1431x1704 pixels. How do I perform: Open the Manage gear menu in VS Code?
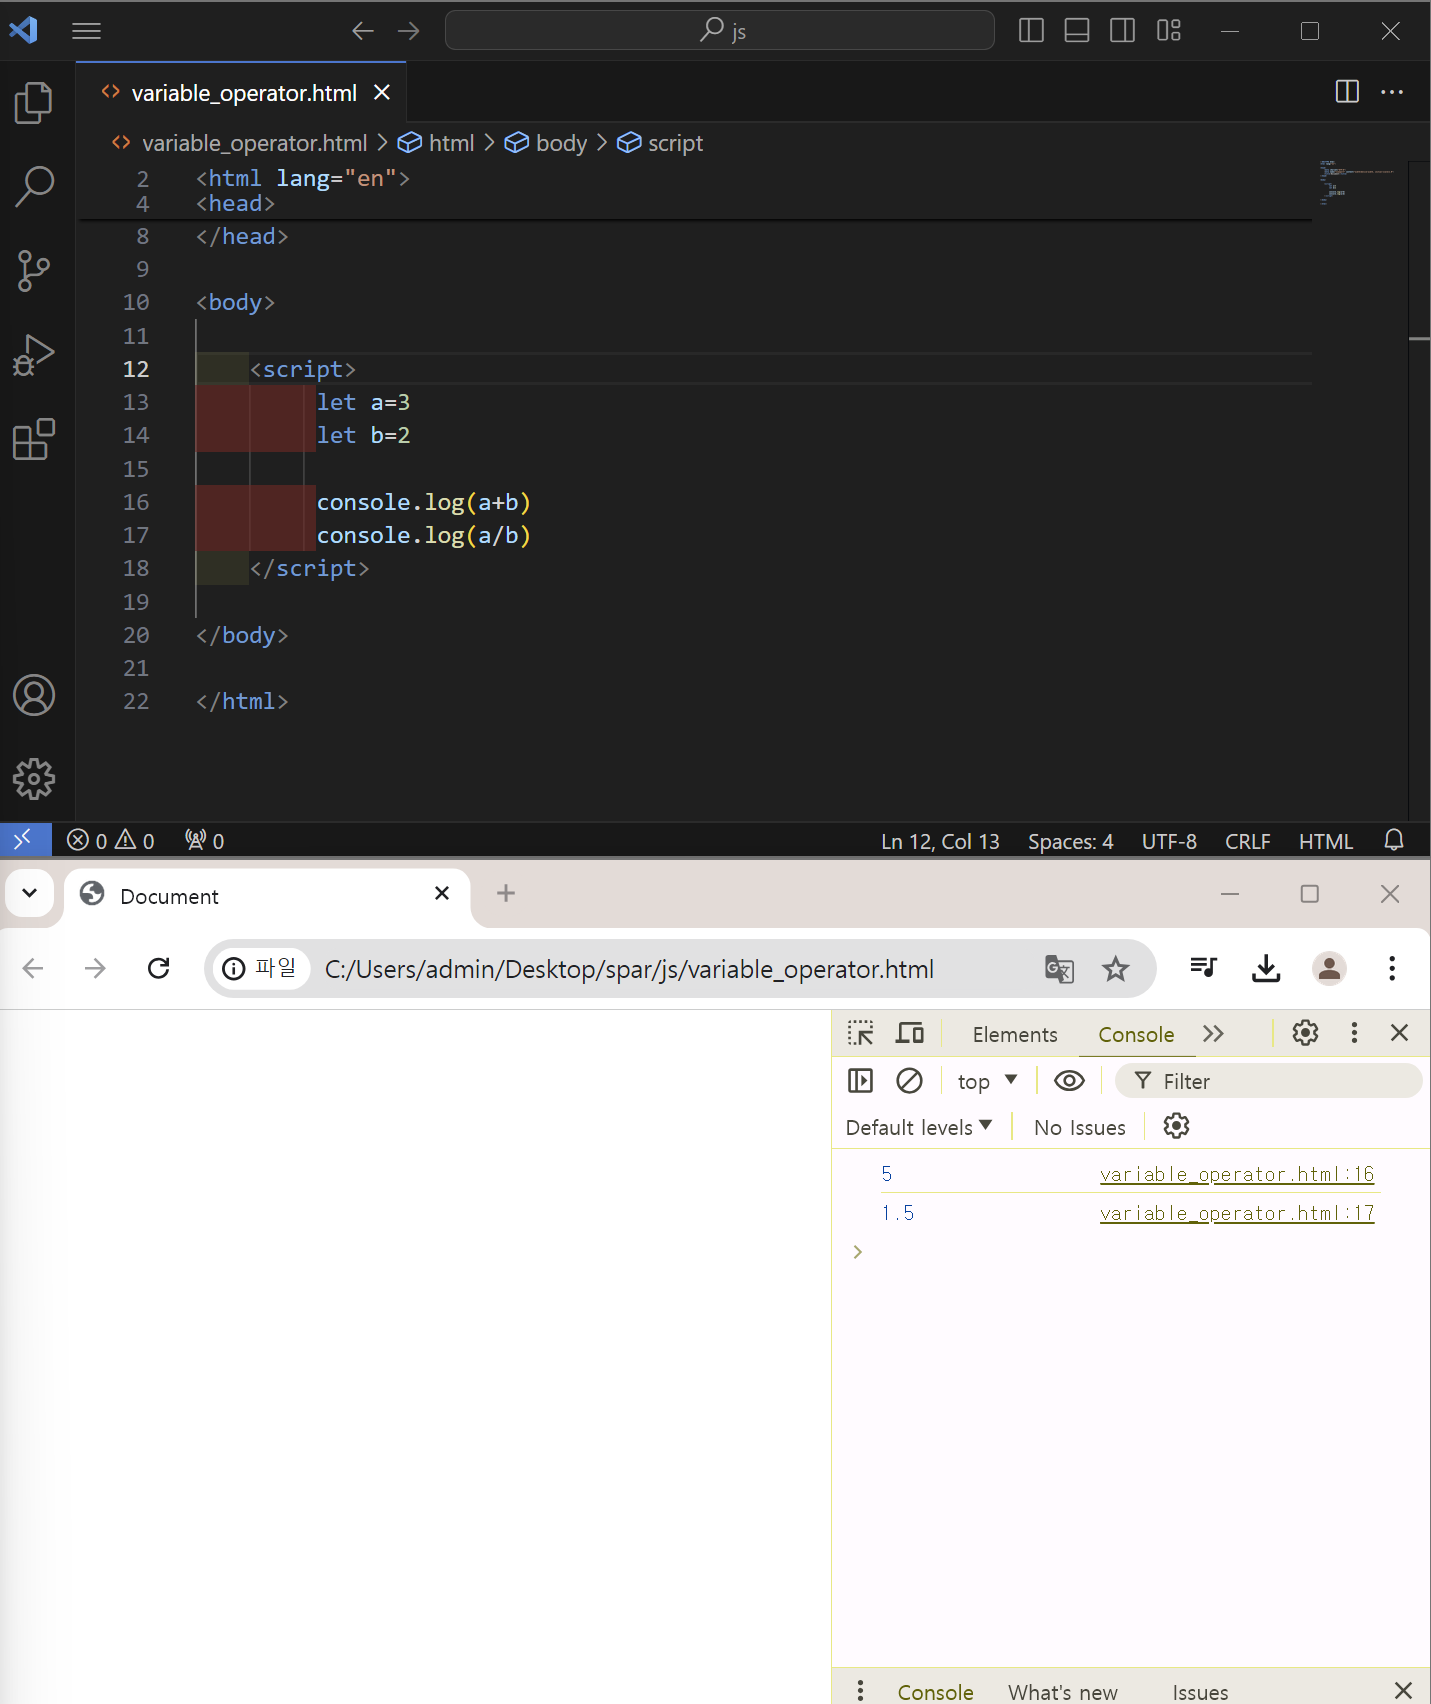pos(34,779)
